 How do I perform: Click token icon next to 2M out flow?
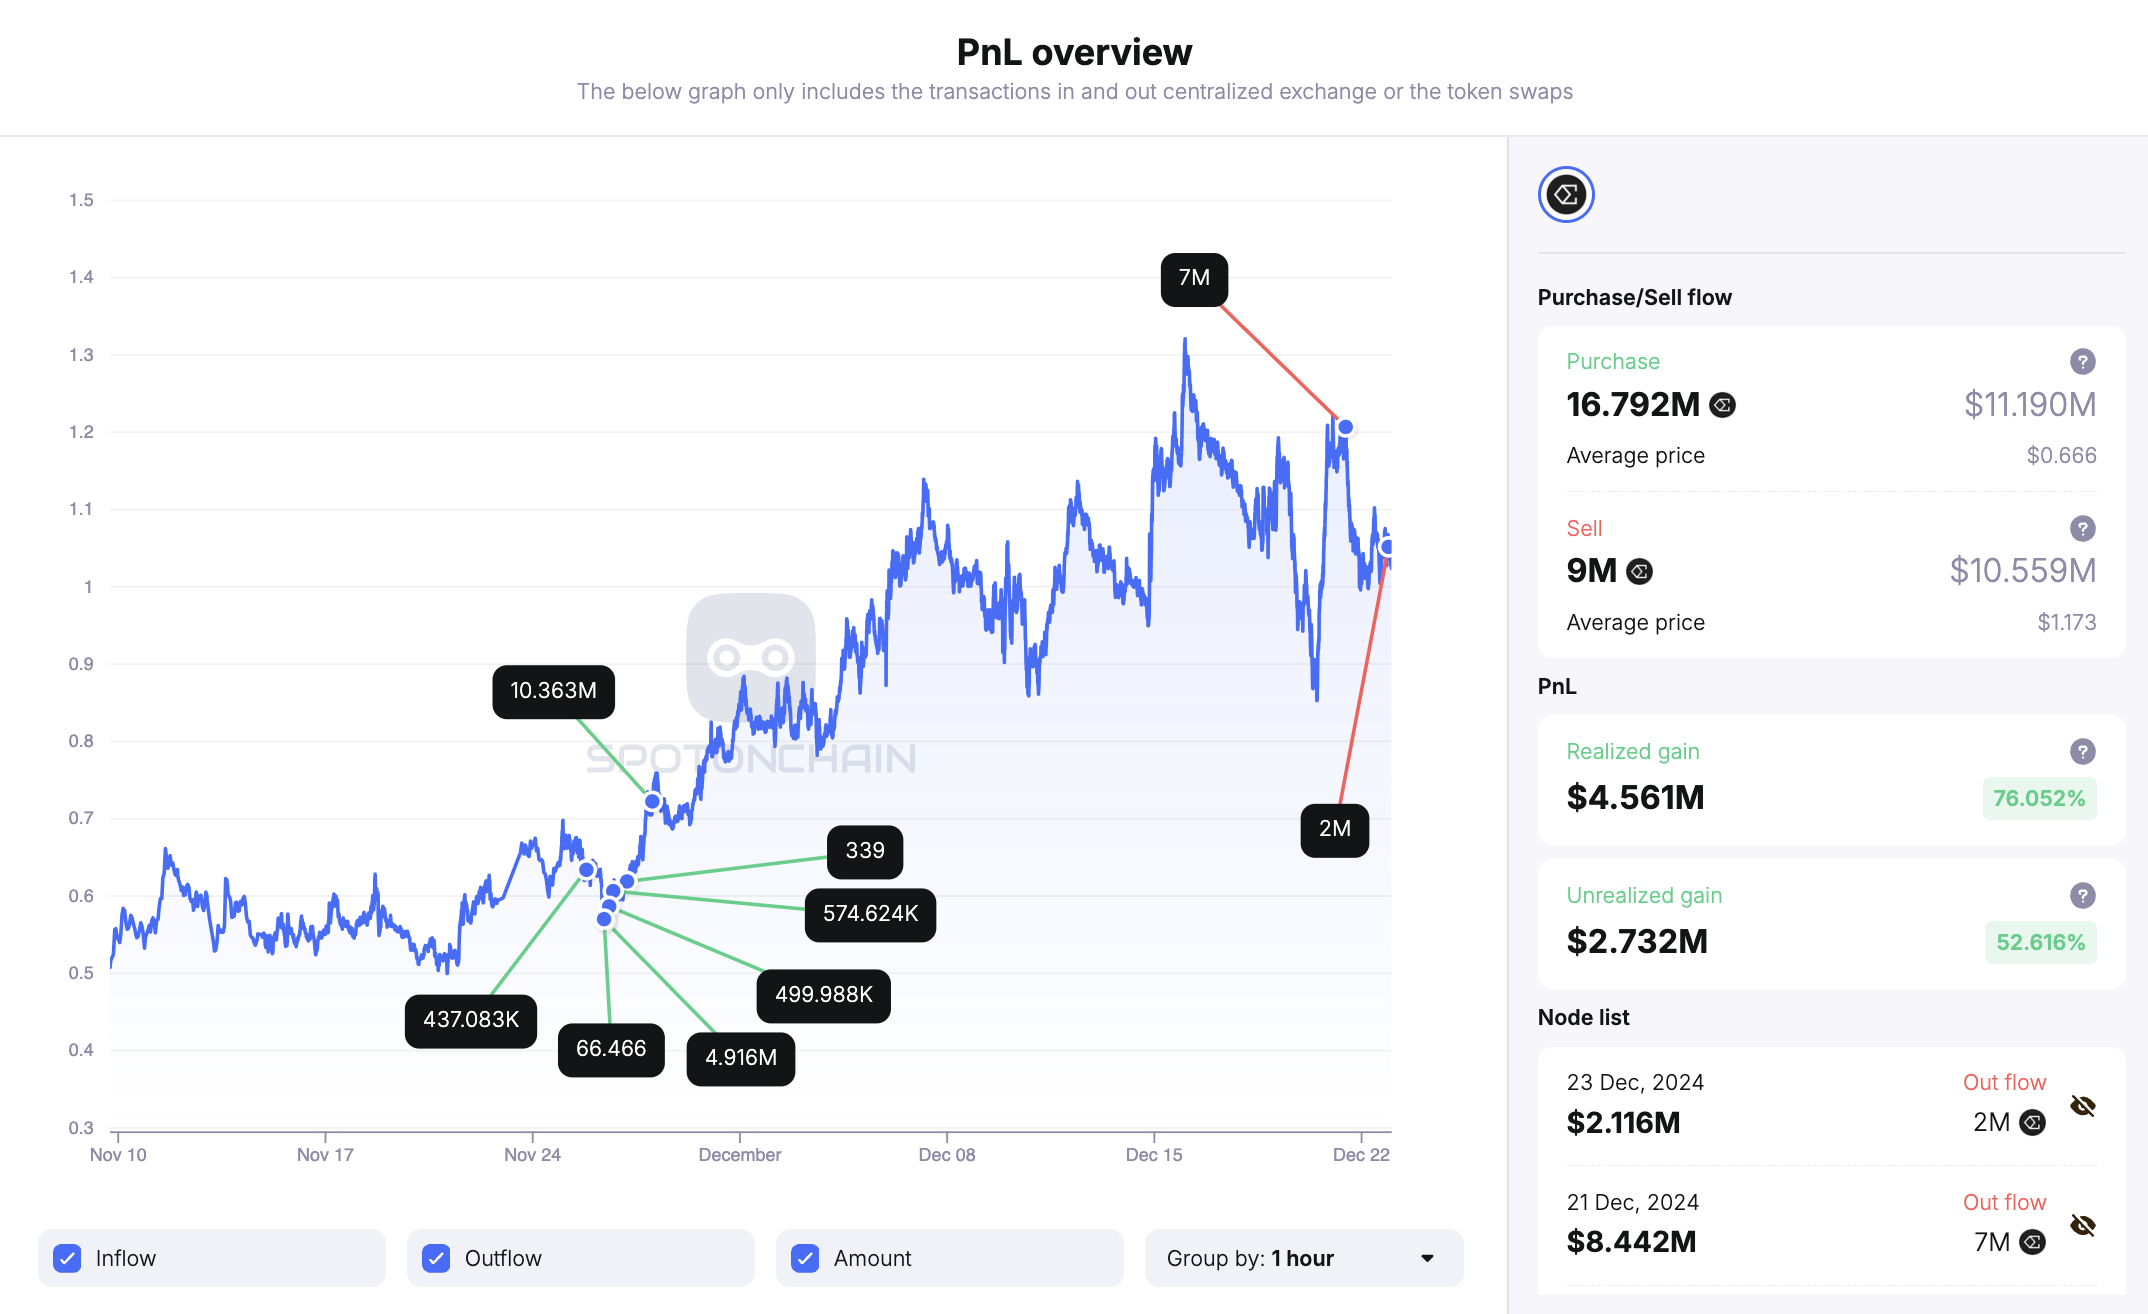pos(2032,1123)
